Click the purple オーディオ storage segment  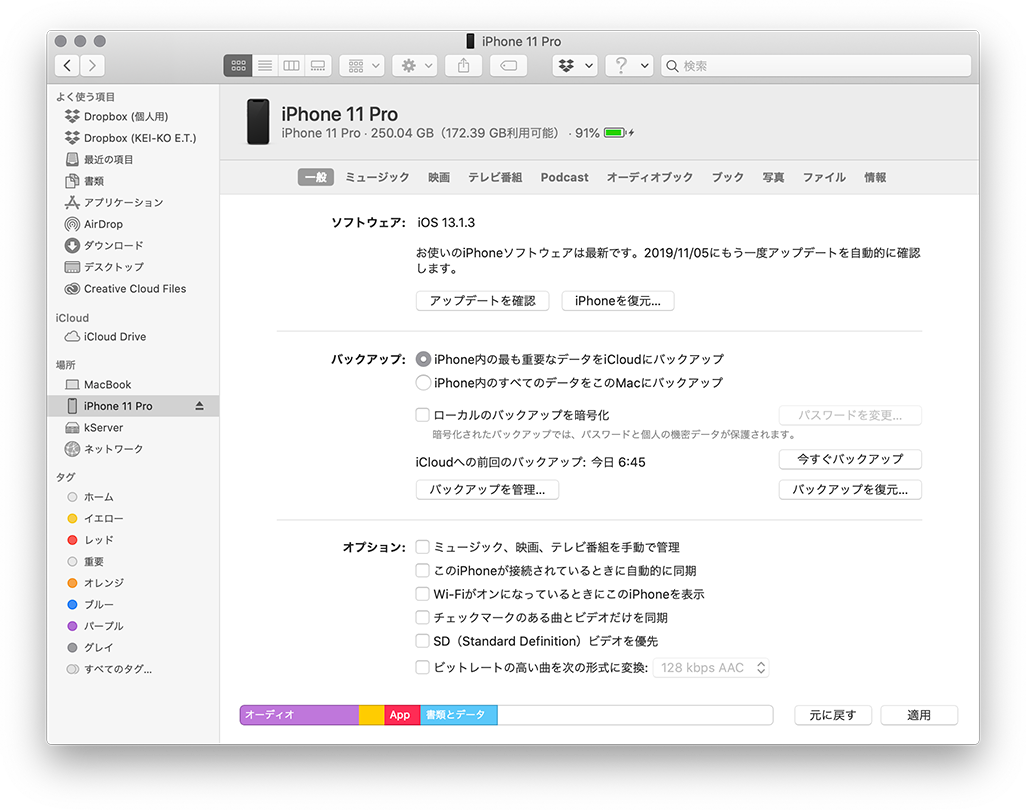click(x=300, y=715)
